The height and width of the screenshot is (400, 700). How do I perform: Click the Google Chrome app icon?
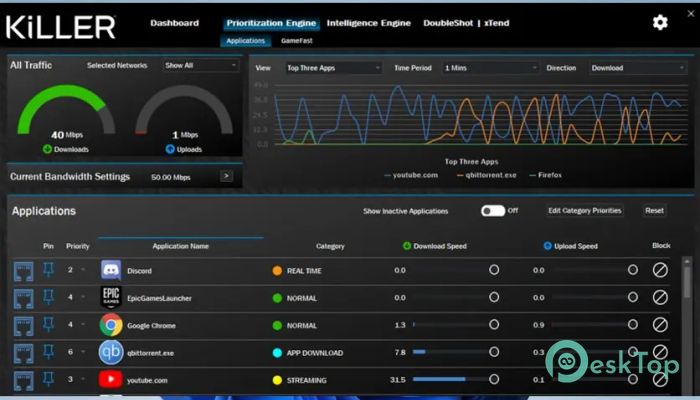tap(111, 325)
